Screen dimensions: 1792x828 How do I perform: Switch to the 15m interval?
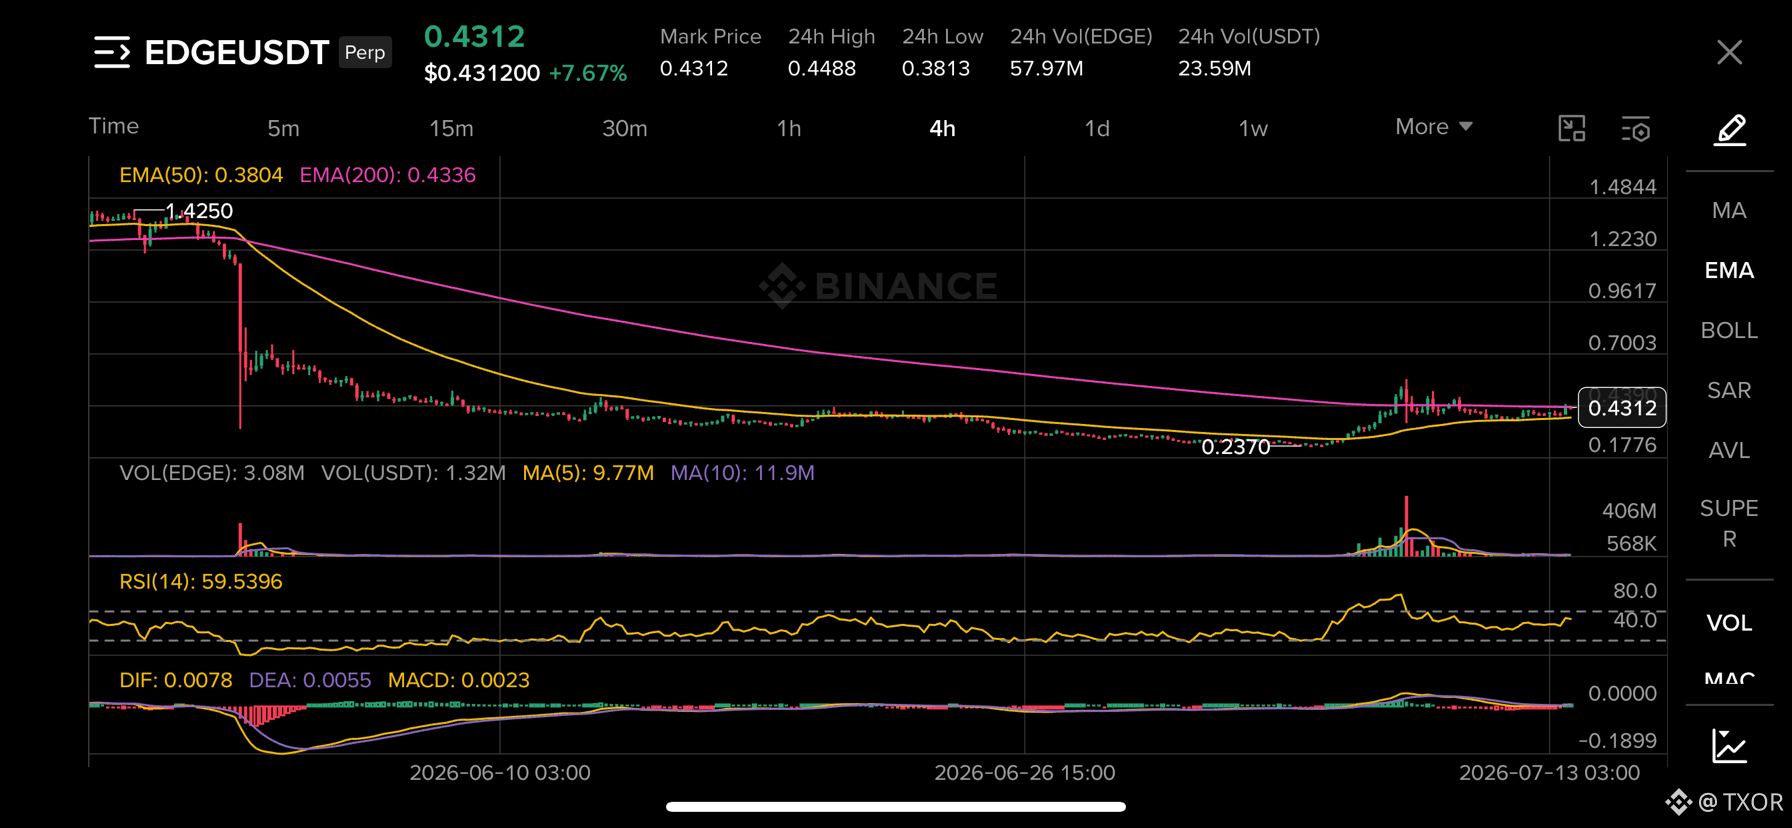[451, 128]
